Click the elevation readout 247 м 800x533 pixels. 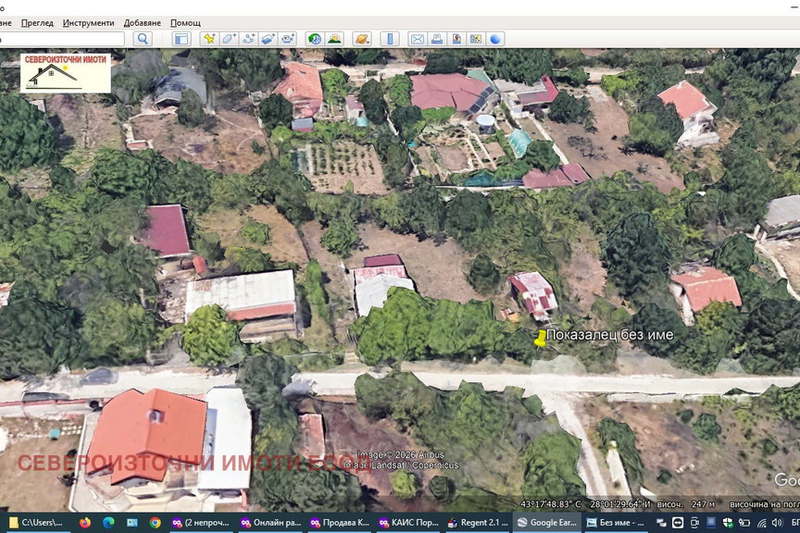tap(703, 504)
